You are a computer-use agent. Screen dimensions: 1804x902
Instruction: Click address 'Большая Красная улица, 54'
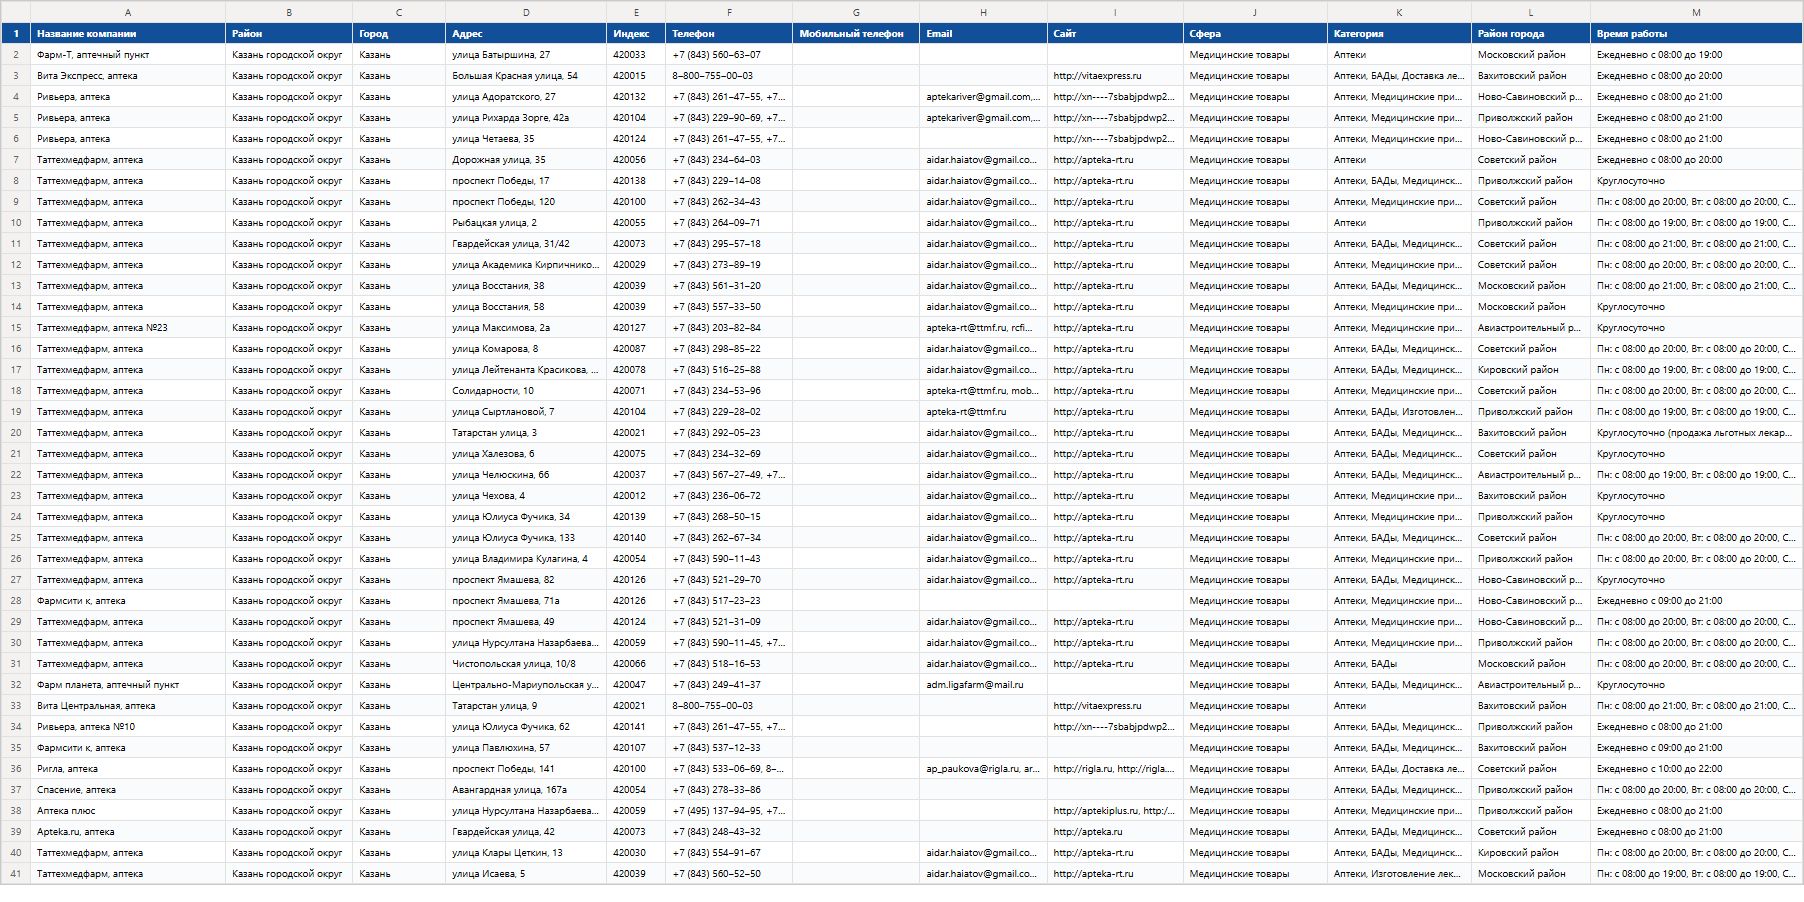click(x=526, y=76)
